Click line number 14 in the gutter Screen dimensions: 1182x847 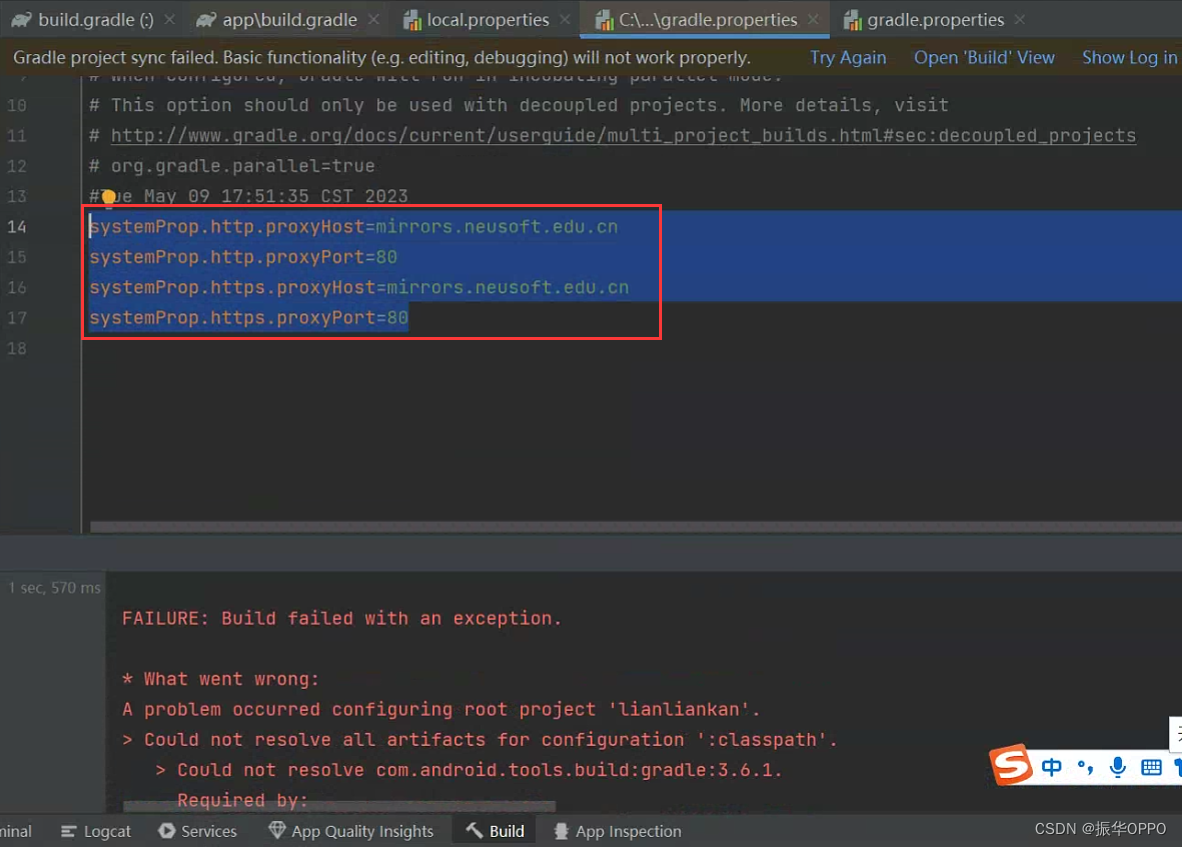18,226
